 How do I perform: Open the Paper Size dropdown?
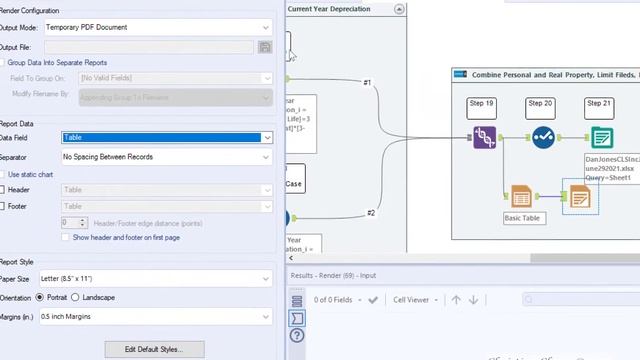156,279
